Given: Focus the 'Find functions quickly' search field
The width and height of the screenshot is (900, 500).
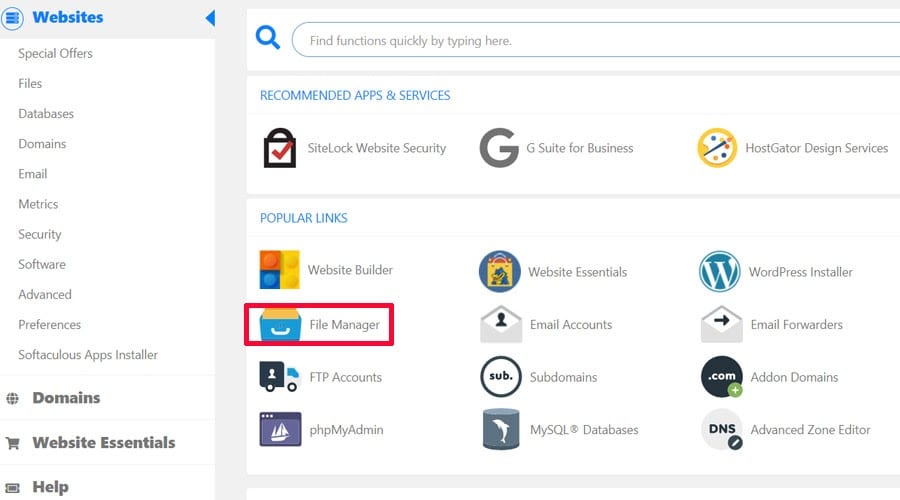Looking at the screenshot, I should [596, 40].
